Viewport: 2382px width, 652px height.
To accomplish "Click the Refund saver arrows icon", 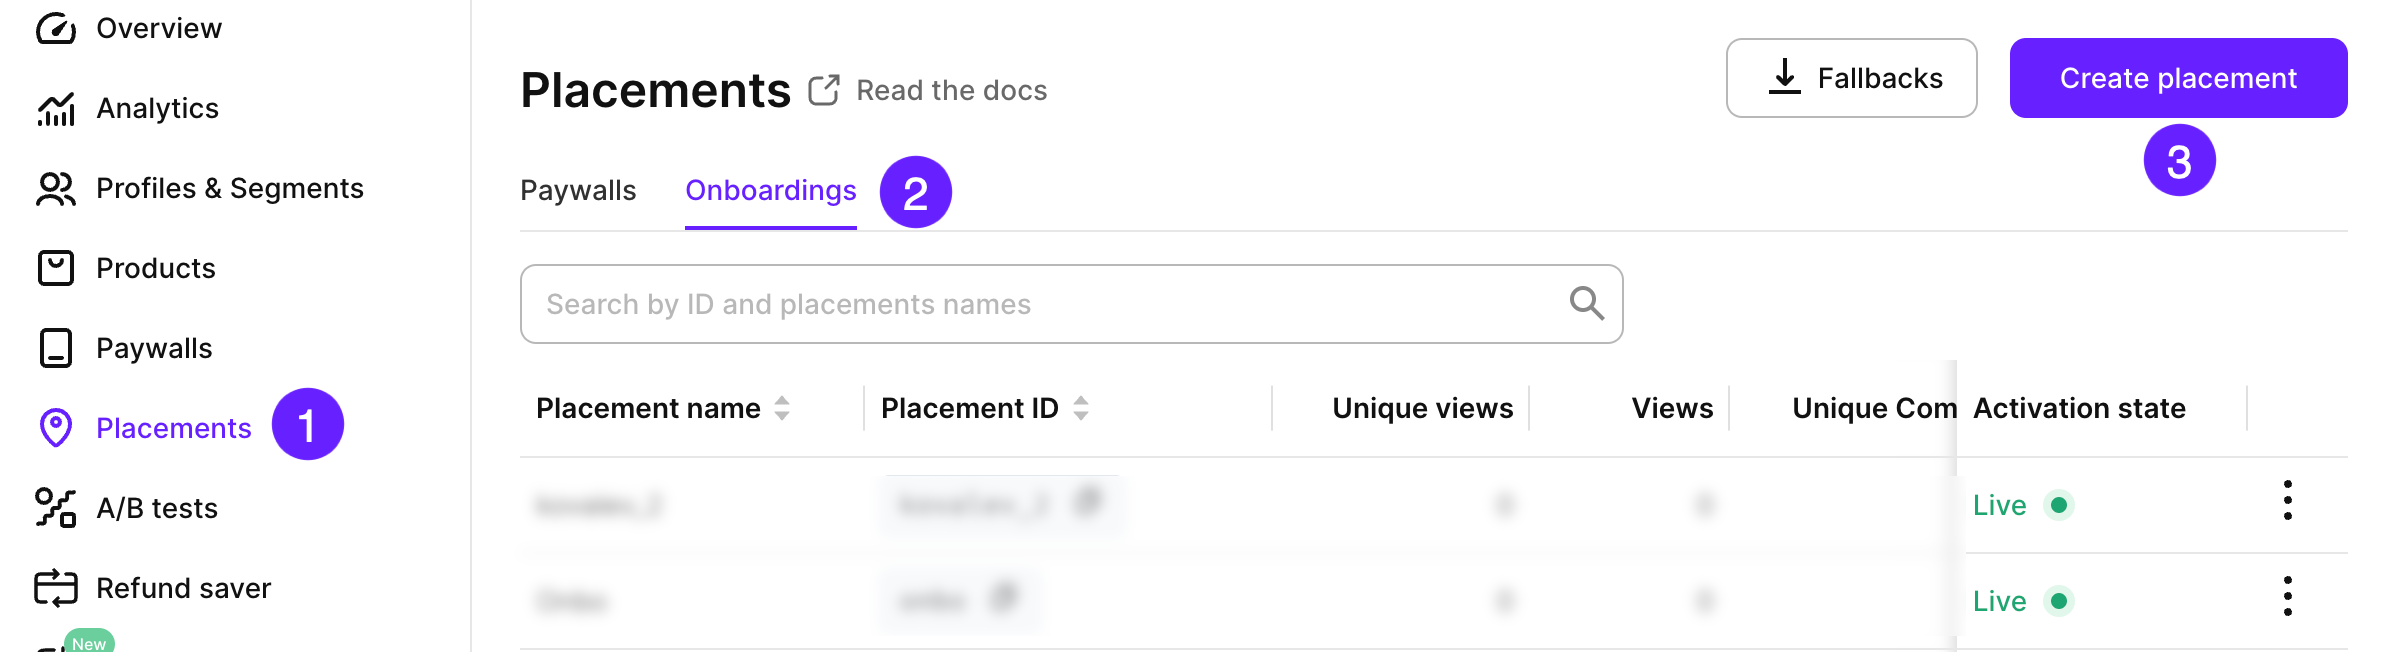I will click(56, 588).
